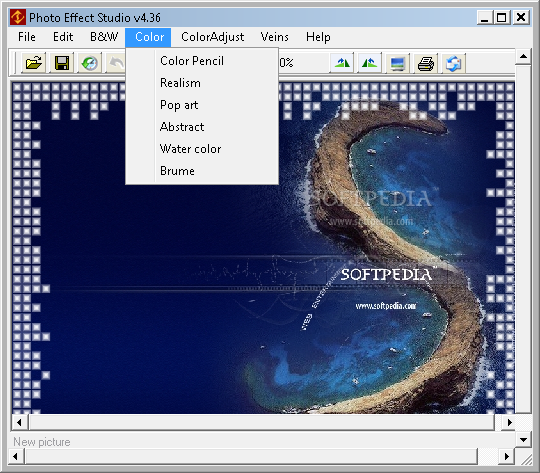Click the first green mountain zoom icon
The height and width of the screenshot is (473, 540).
tap(342, 63)
